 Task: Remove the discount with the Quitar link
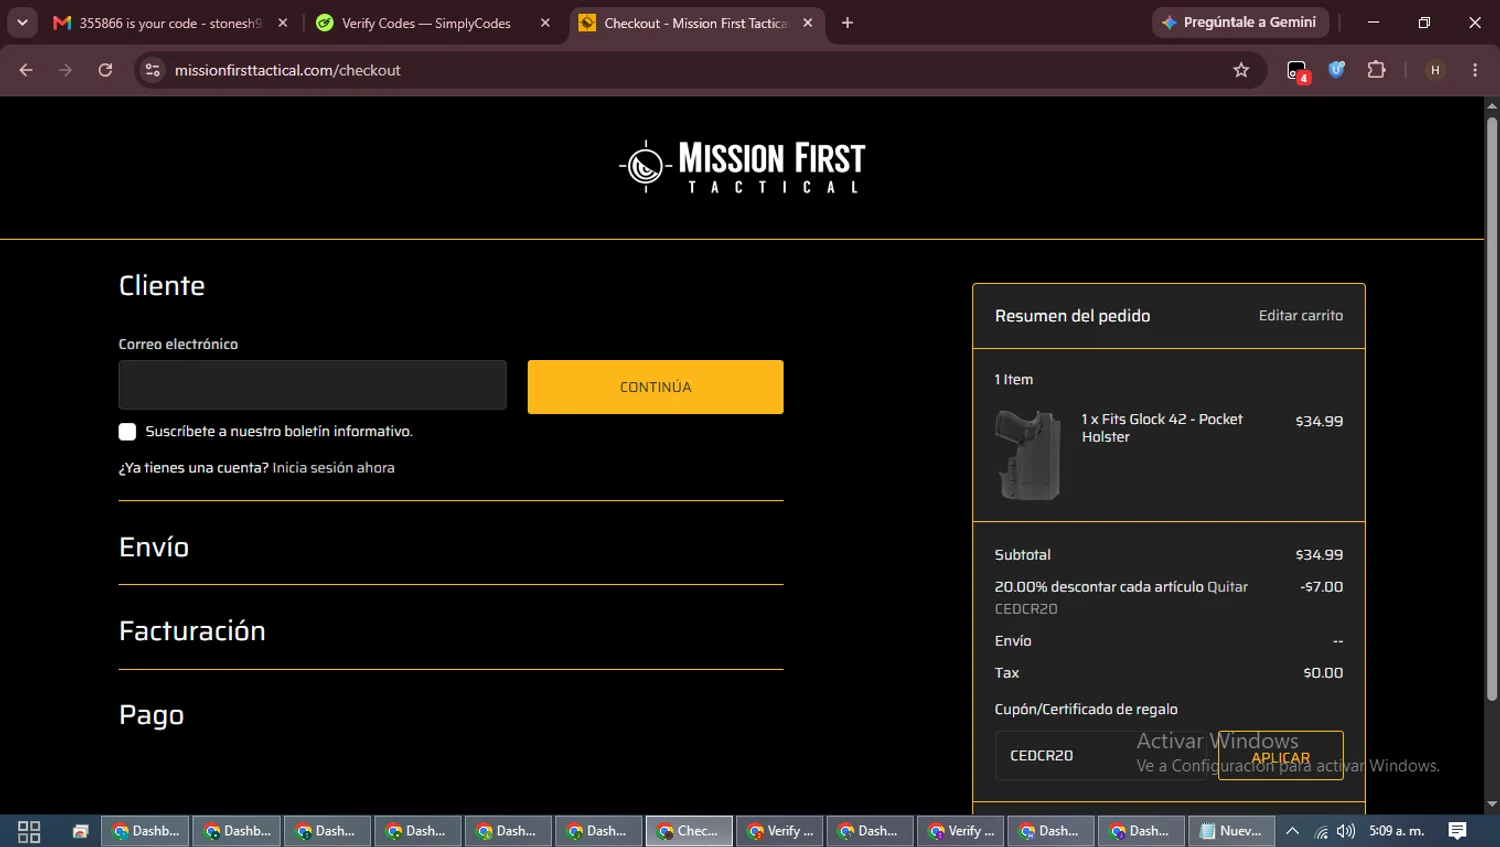coord(1227,587)
